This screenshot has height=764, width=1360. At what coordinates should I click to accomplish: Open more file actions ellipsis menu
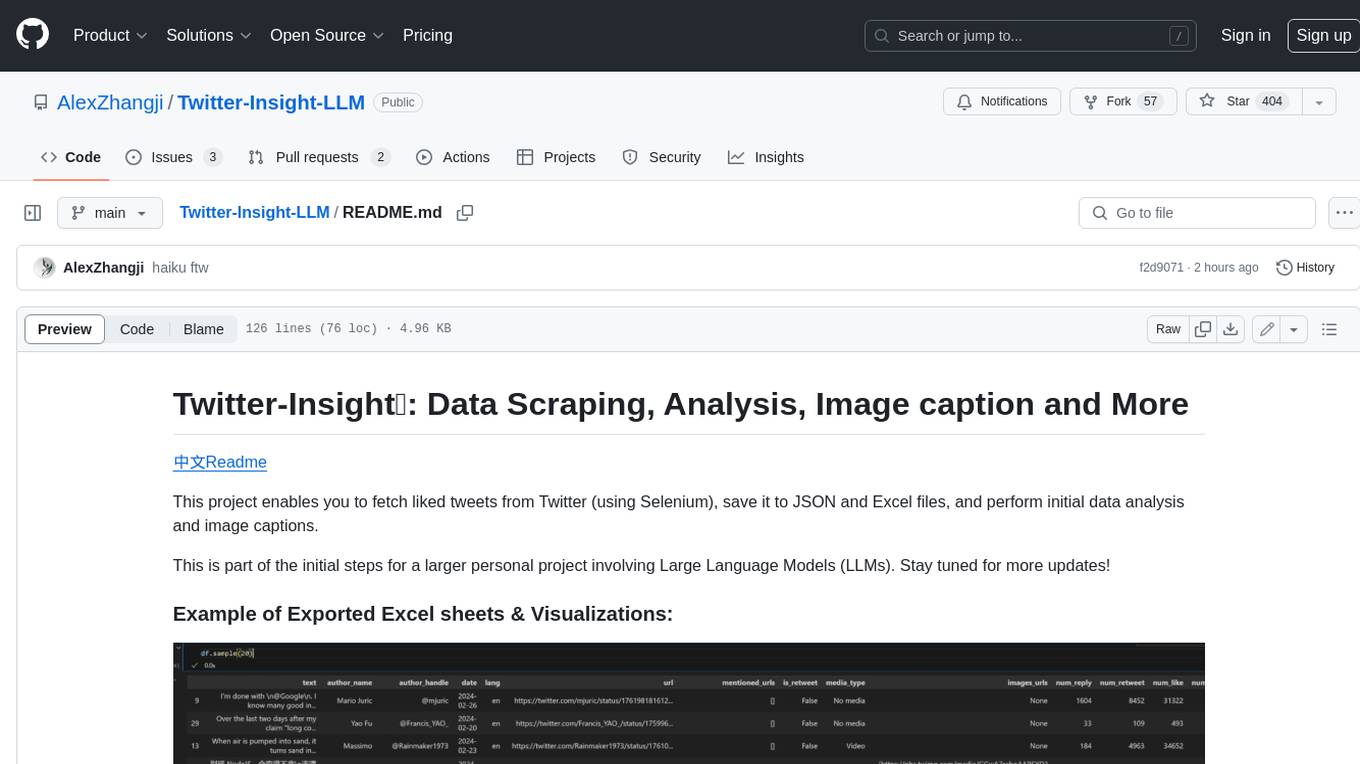[1344, 213]
